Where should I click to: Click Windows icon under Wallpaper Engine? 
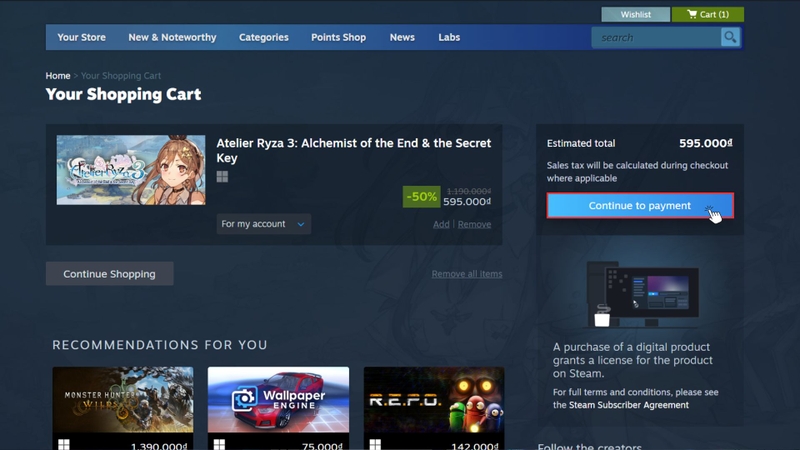coord(219,444)
